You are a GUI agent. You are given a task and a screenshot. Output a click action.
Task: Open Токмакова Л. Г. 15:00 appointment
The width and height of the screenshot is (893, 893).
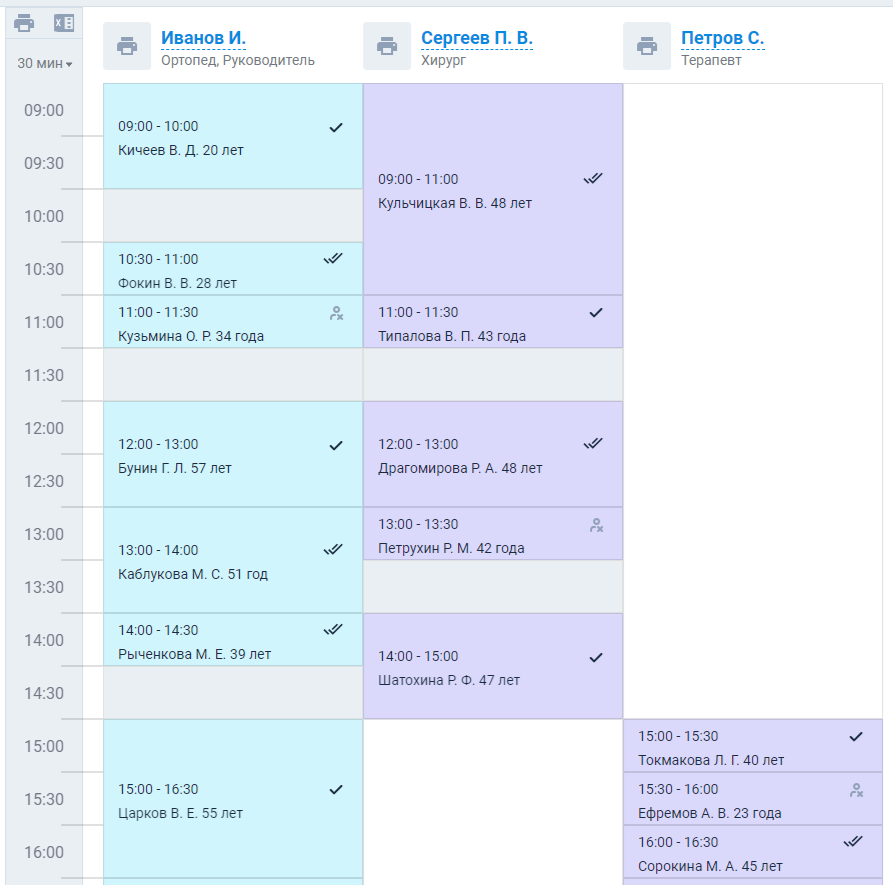(x=753, y=745)
